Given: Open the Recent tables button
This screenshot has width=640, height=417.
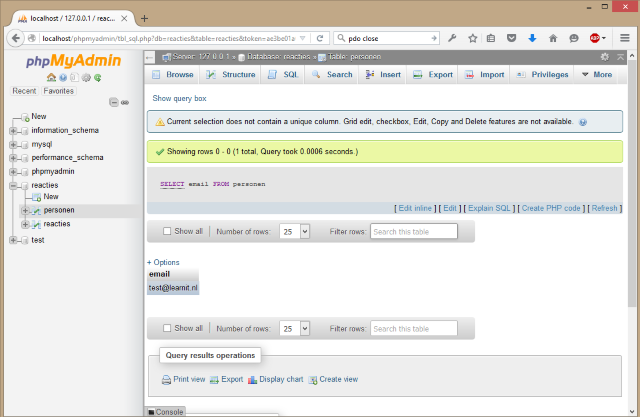Looking at the screenshot, I should 24,91.
